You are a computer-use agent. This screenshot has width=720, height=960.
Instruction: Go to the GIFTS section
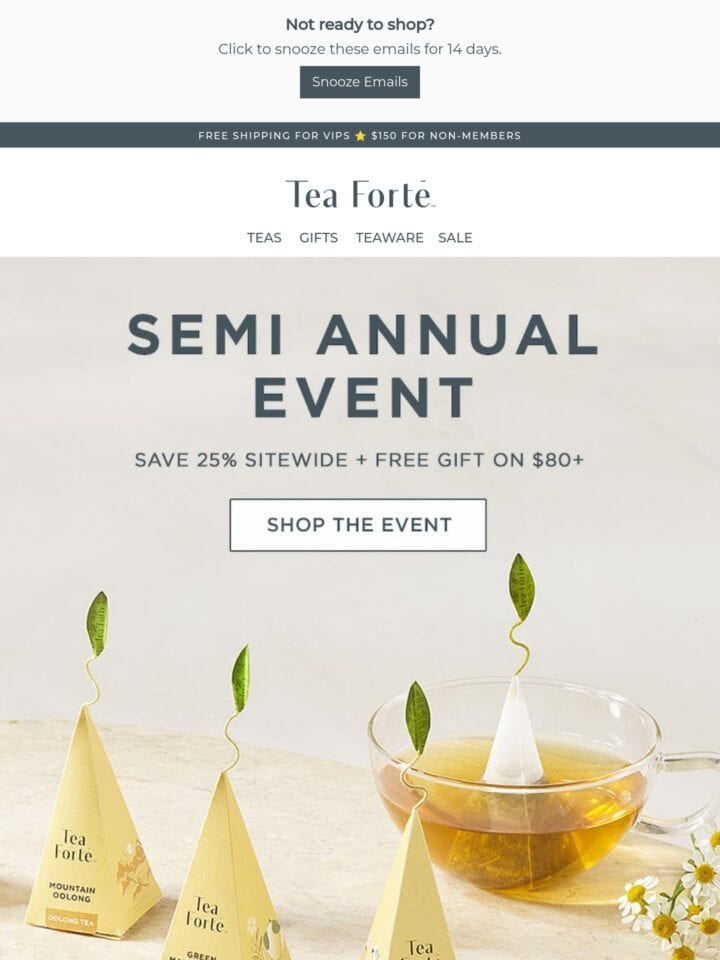click(x=318, y=238)
